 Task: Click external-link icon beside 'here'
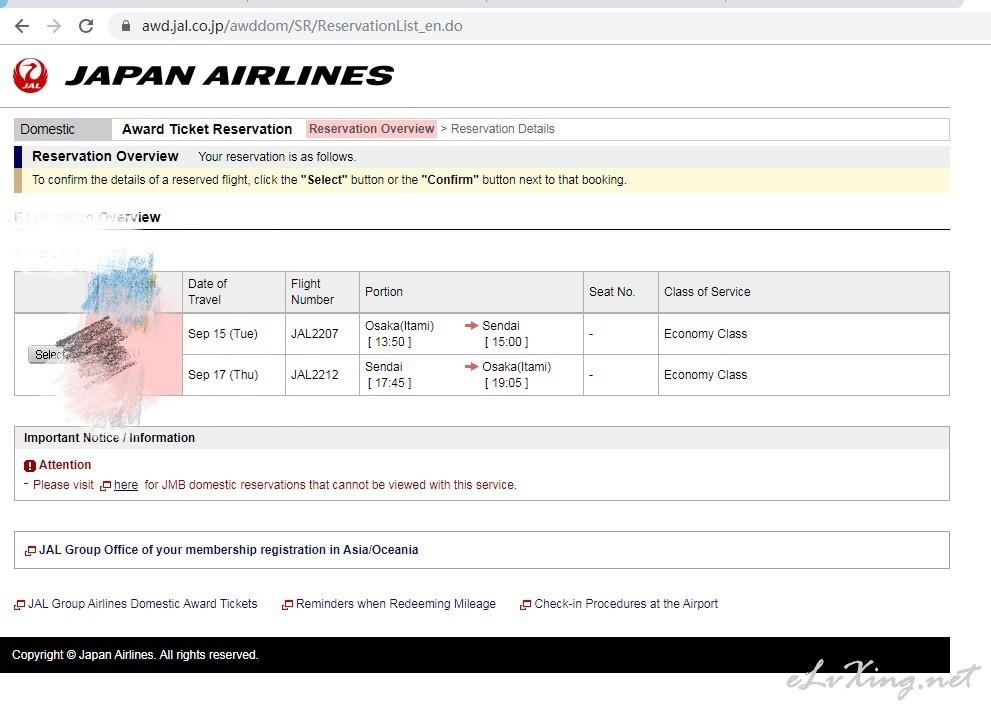[x=106, y=486]
